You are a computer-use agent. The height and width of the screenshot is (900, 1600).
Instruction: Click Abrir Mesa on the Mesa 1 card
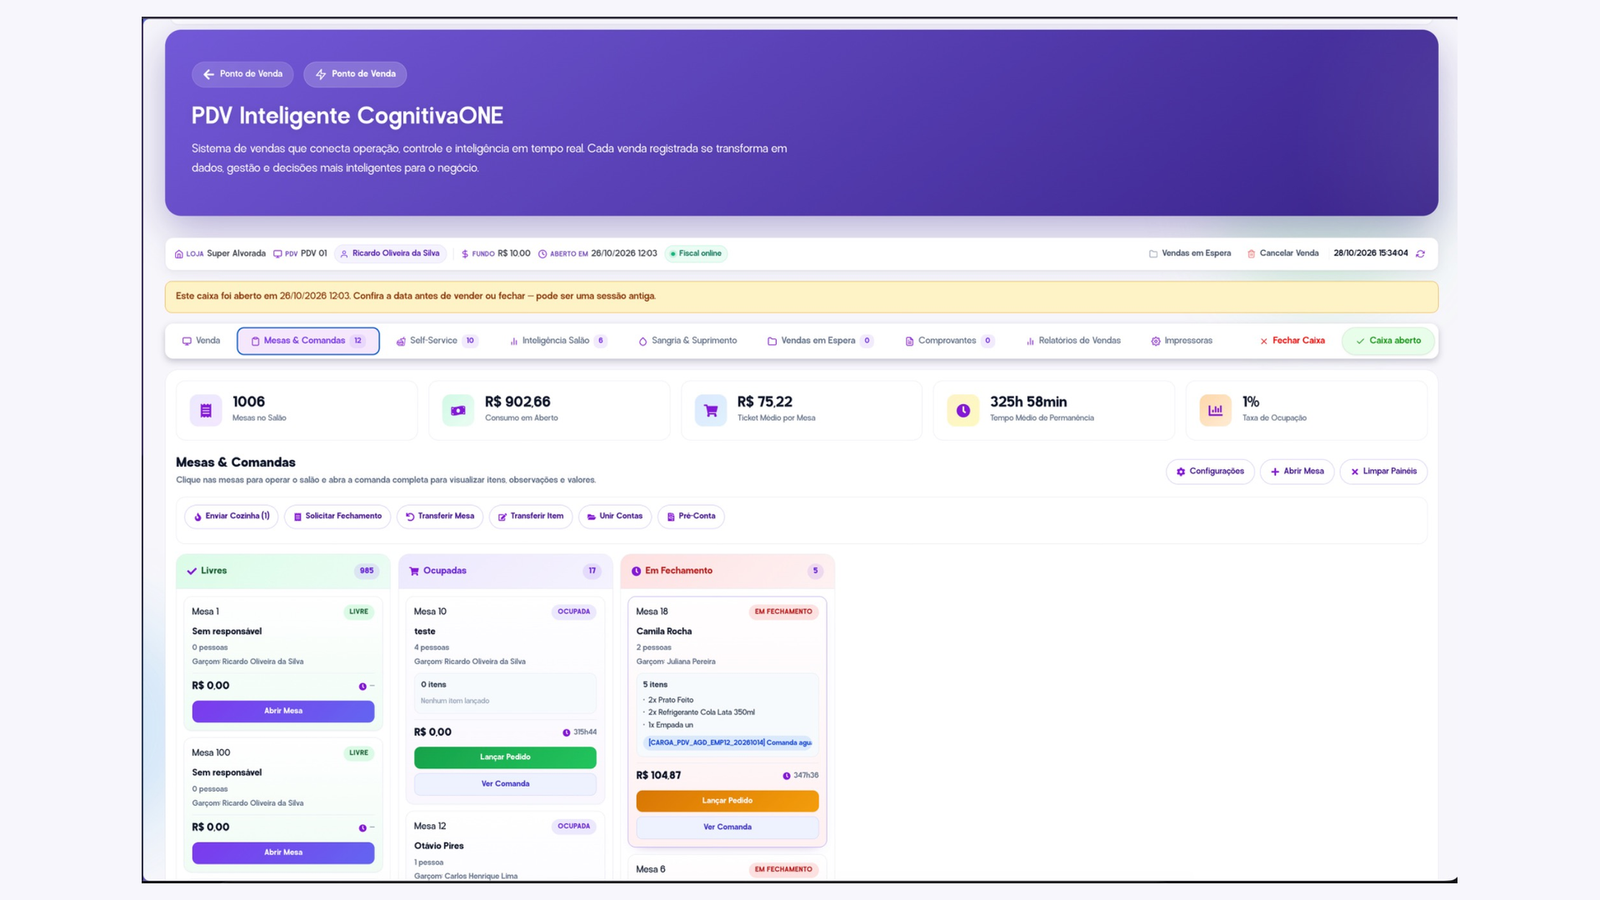pos(283,711)
